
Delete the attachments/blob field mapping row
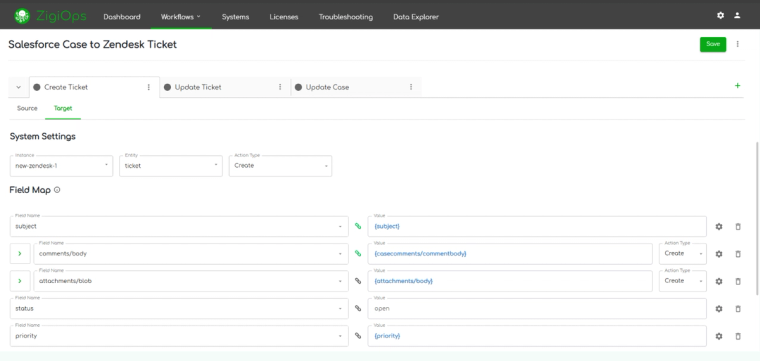738,281
